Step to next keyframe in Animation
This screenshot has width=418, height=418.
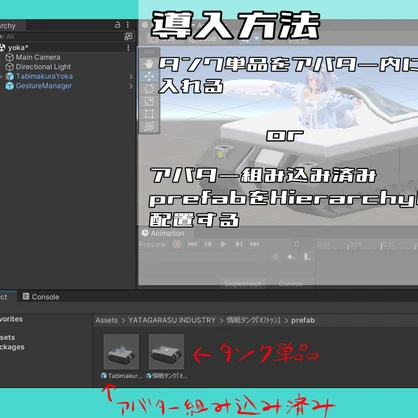[239, 244]
